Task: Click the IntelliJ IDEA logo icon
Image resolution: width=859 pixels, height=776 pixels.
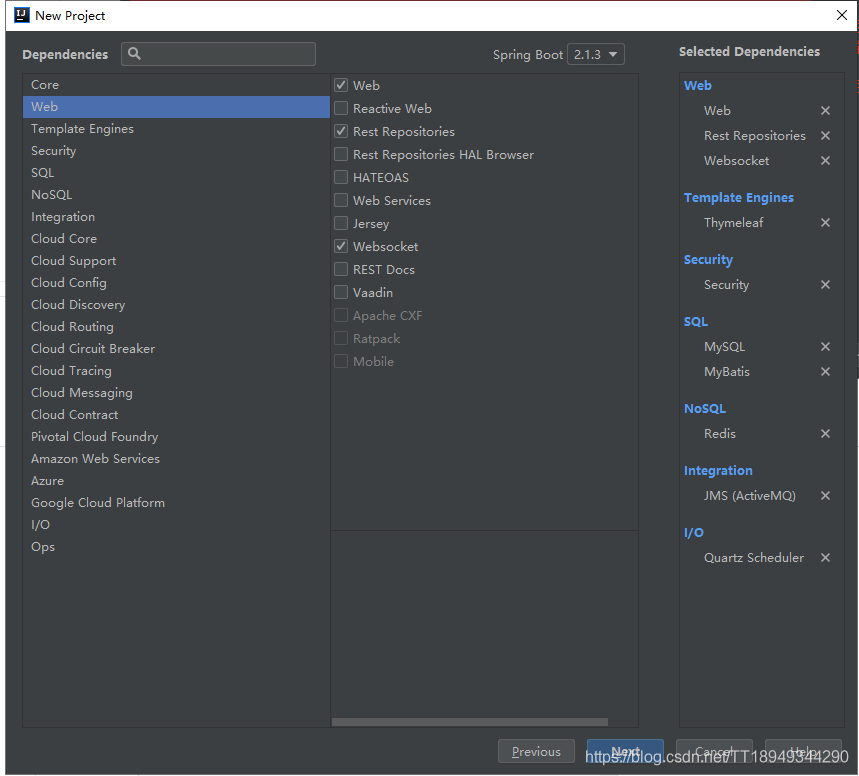Action: 21,15
